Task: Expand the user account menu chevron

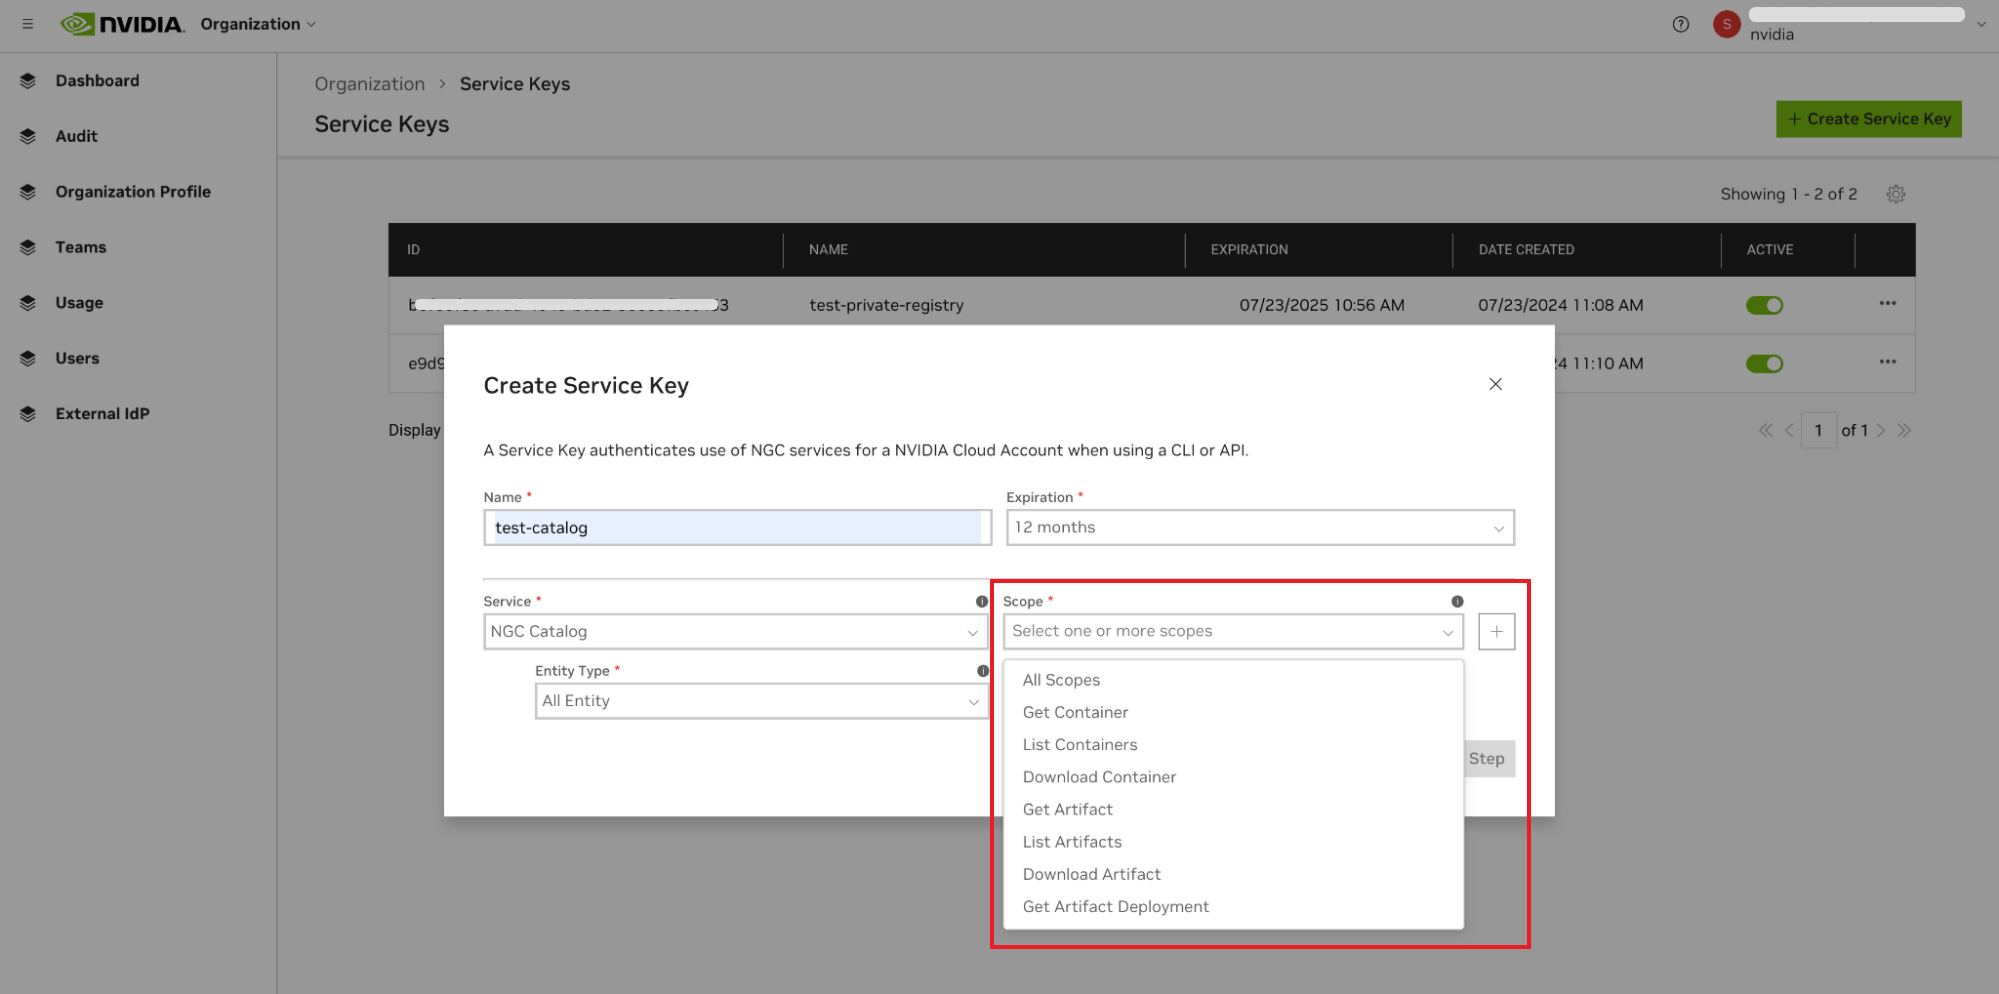Action: [x=1981, y=25]
